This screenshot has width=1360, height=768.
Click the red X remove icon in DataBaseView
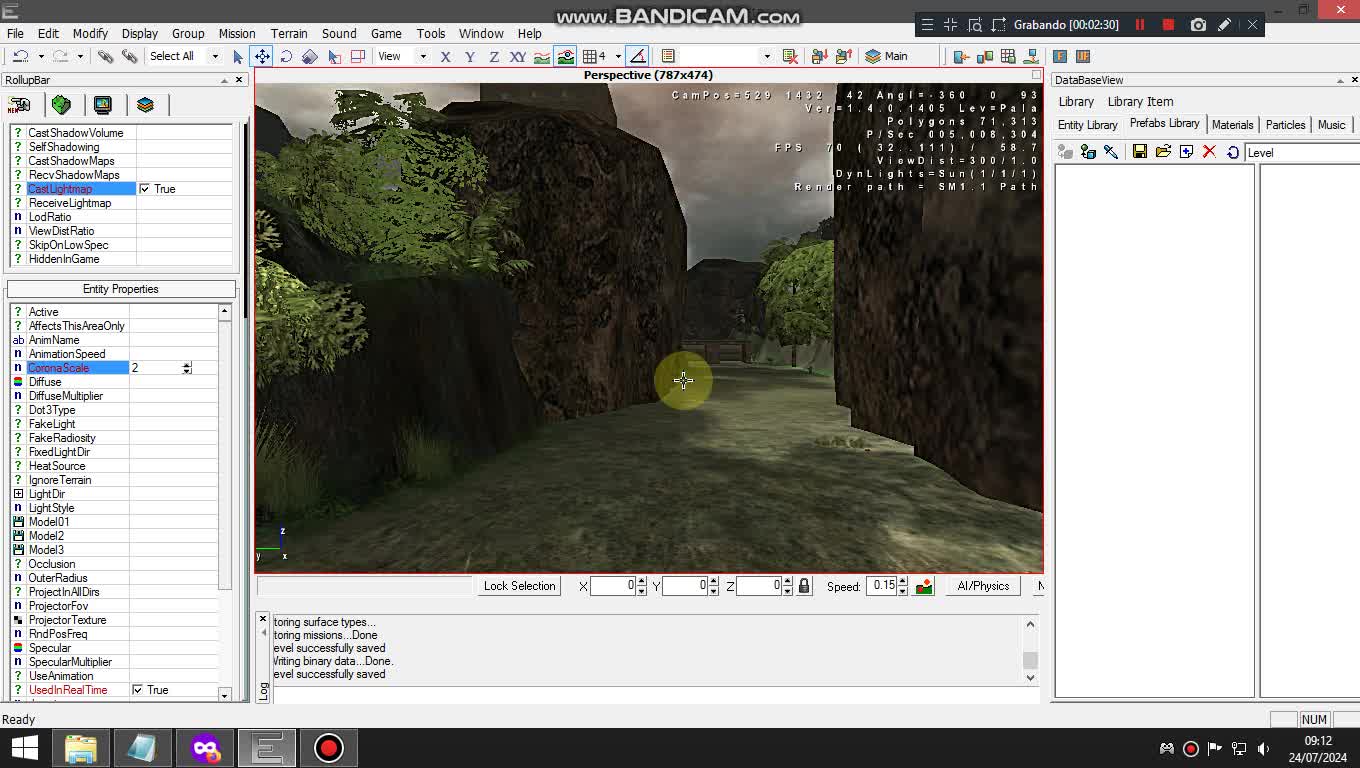click(1209, 152)
